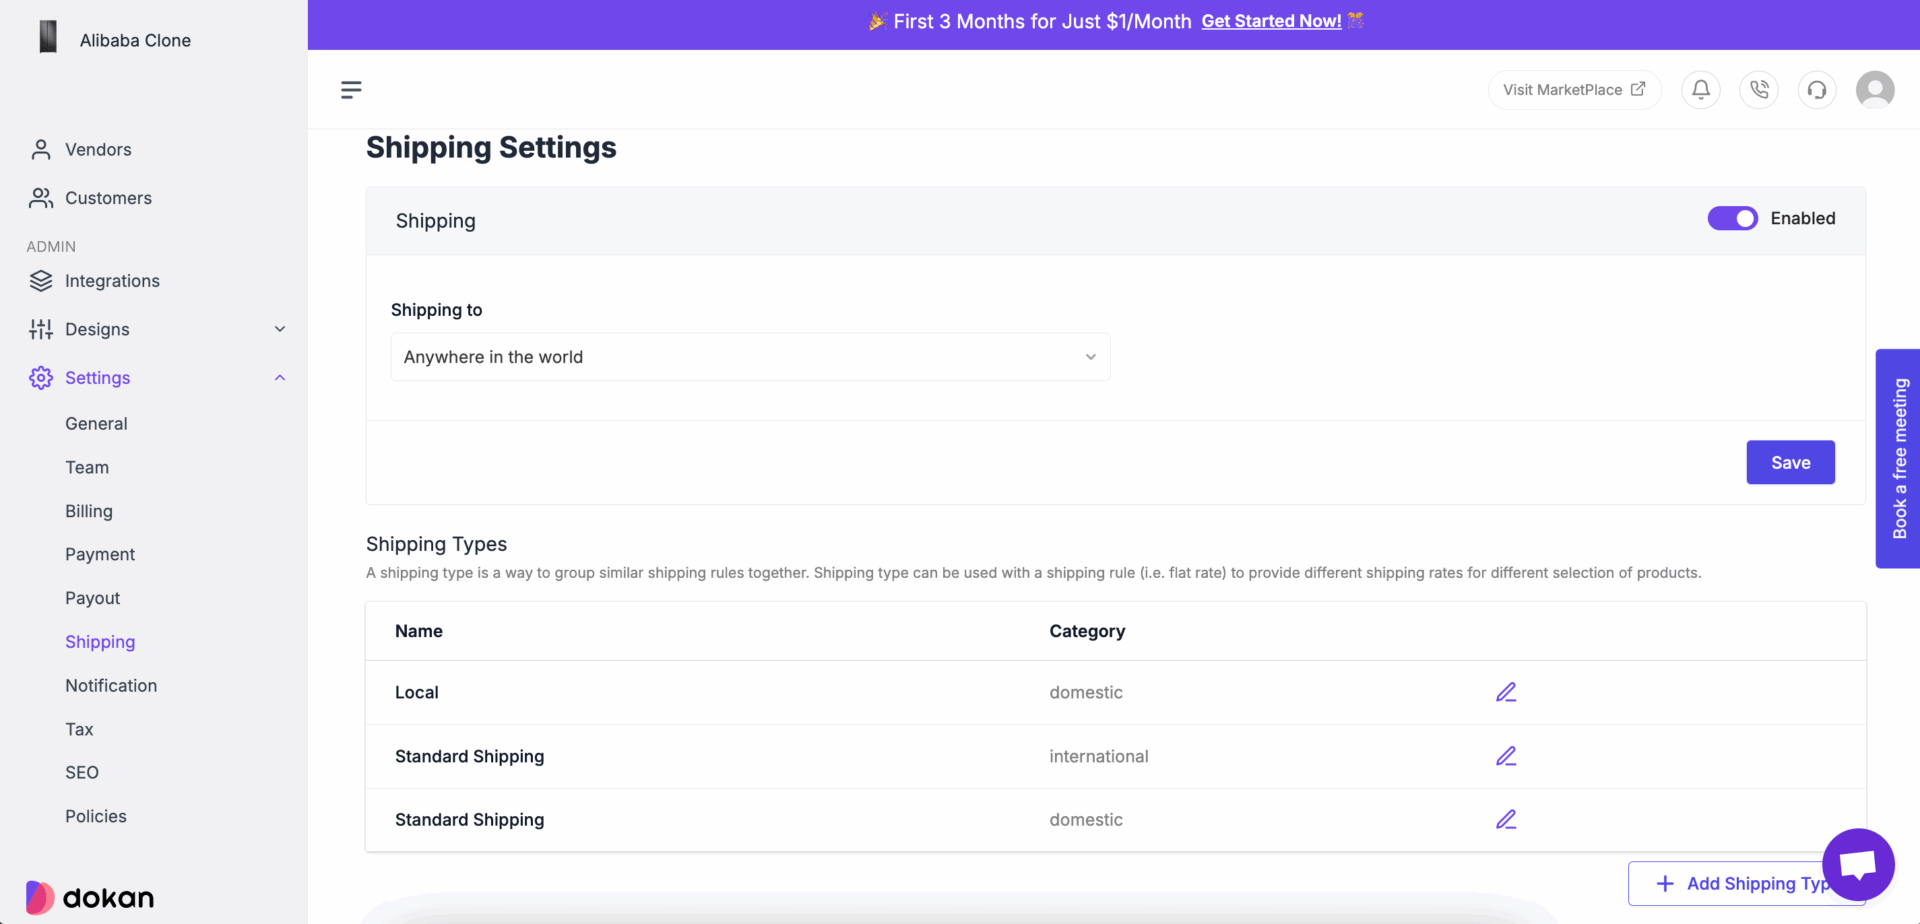Screen dimensions: 1920x924
Task: Go to Billing settings
Action: (x=89, y=511)
